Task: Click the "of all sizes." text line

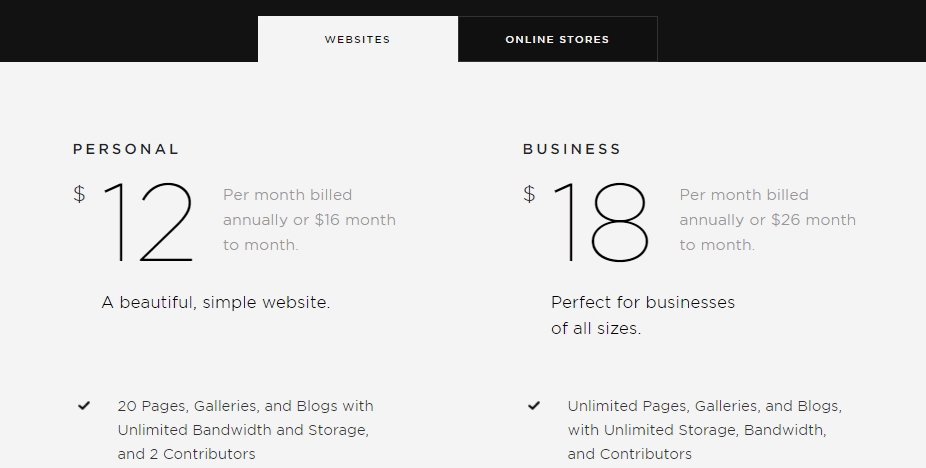Action: [596, 328]
